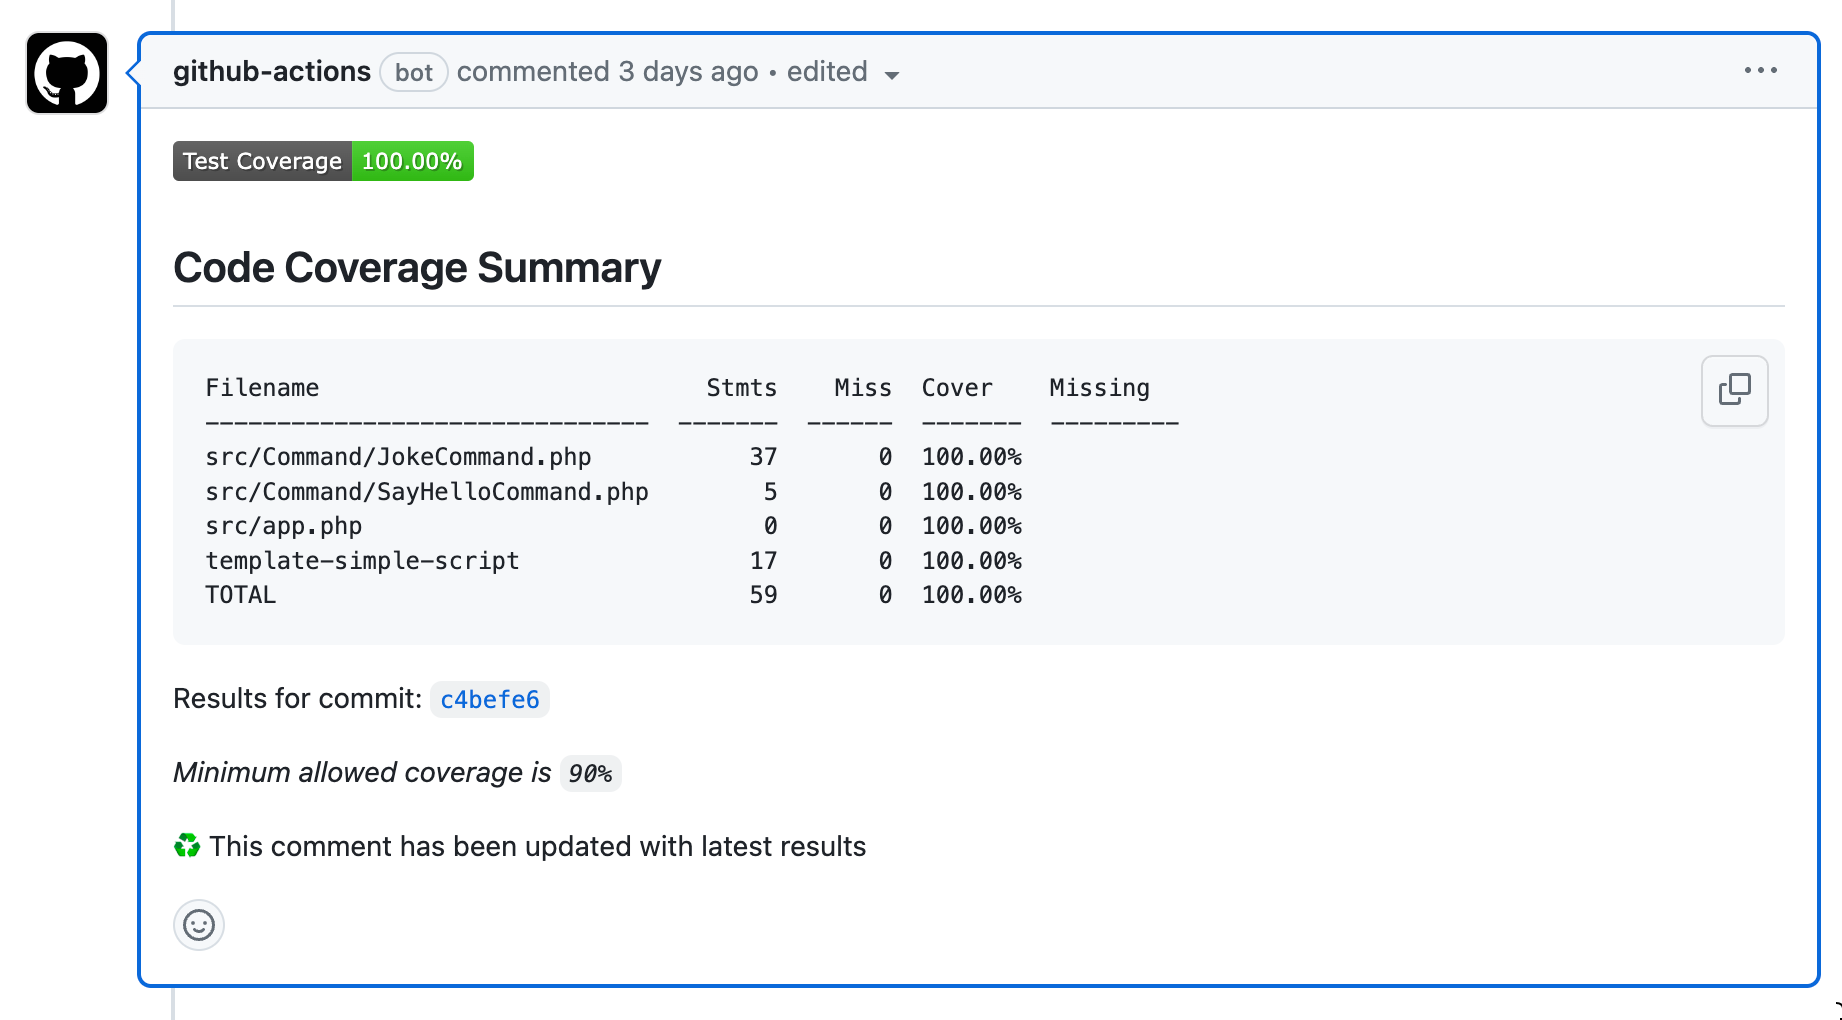
Task: Click the Test Coverage progress badge bar
Action: (x=322, y=160)
